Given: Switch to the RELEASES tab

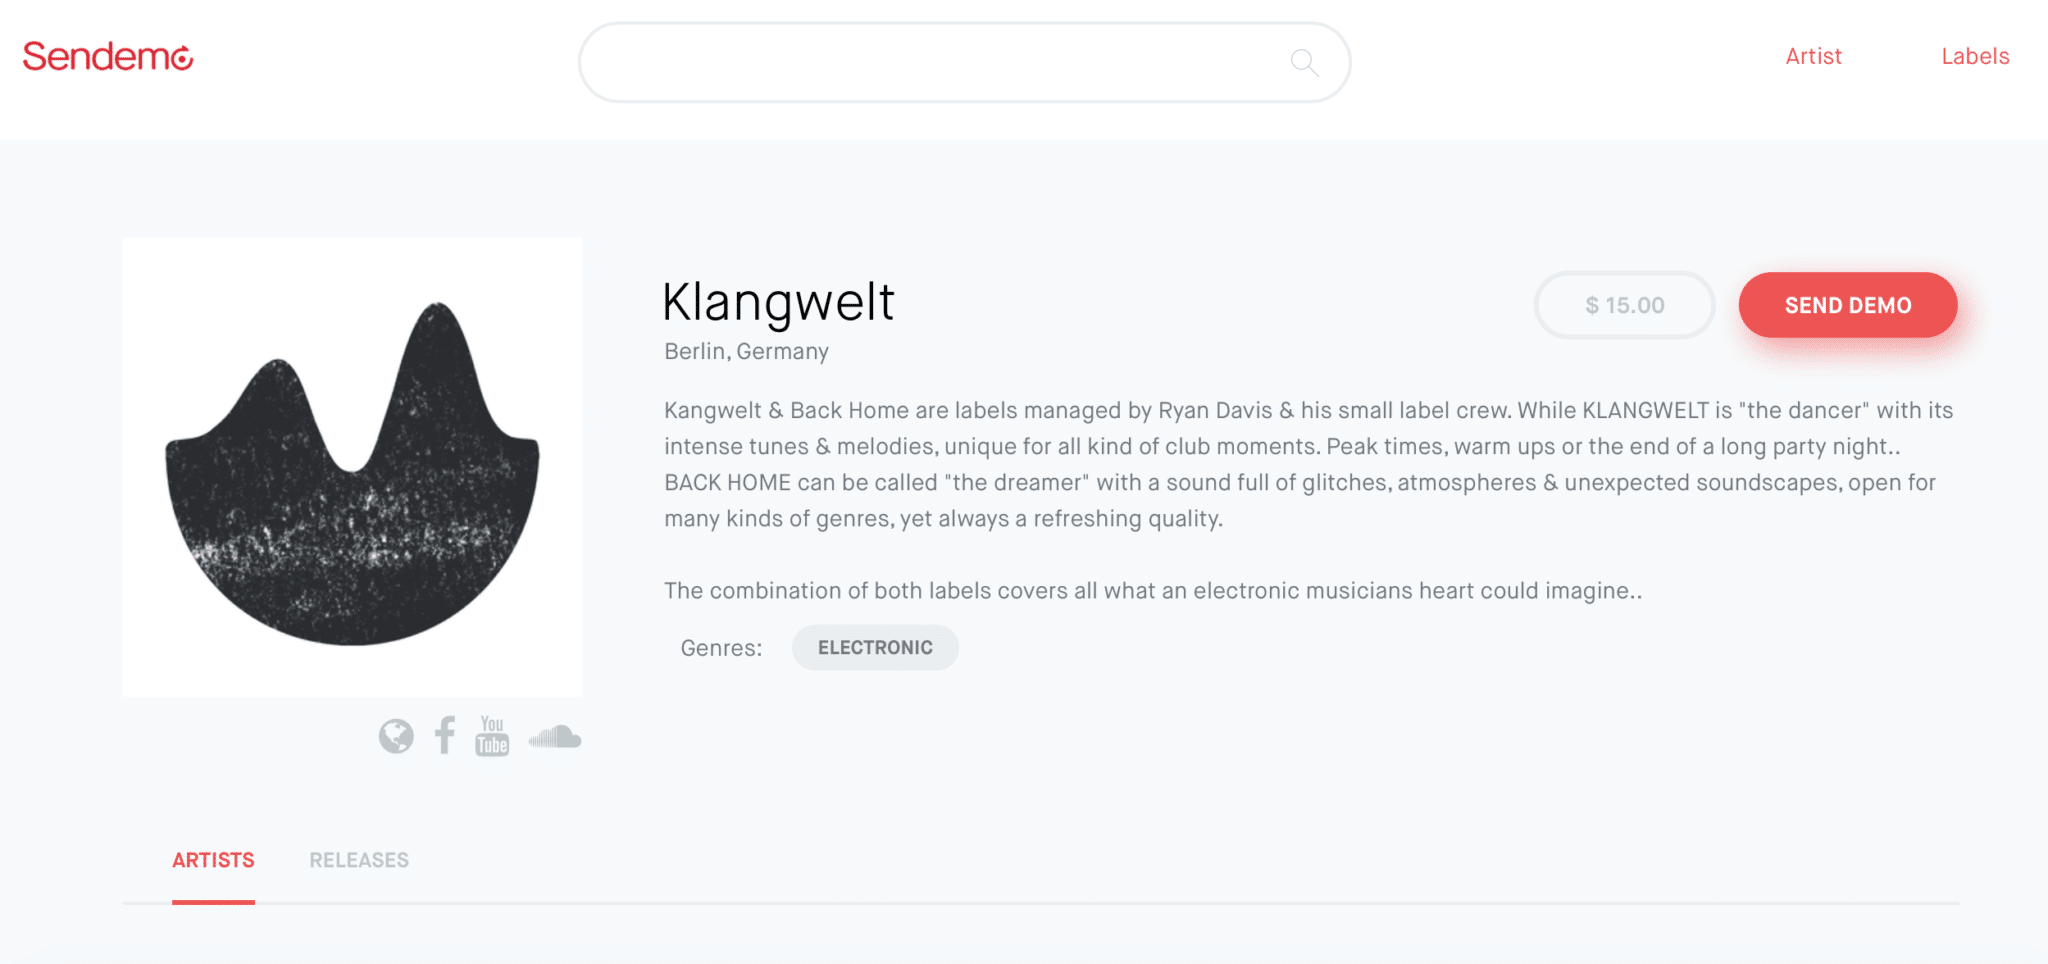Looking at the screenshot, I should (359, 860).
